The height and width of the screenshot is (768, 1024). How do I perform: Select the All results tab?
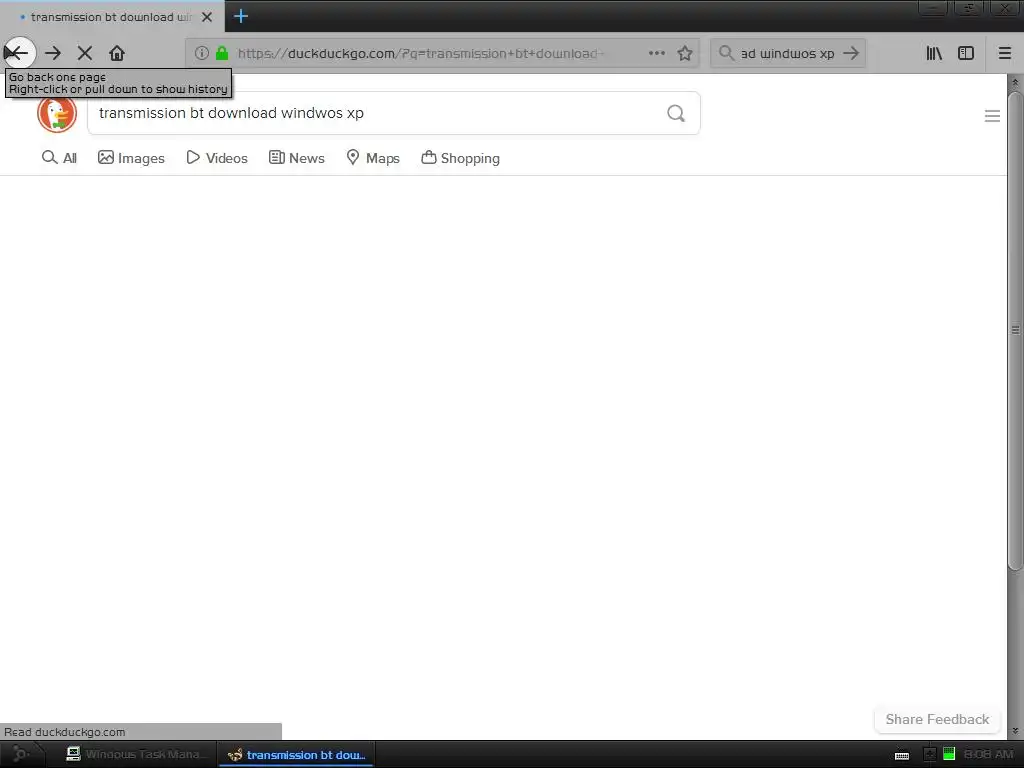tap(59, 157)
